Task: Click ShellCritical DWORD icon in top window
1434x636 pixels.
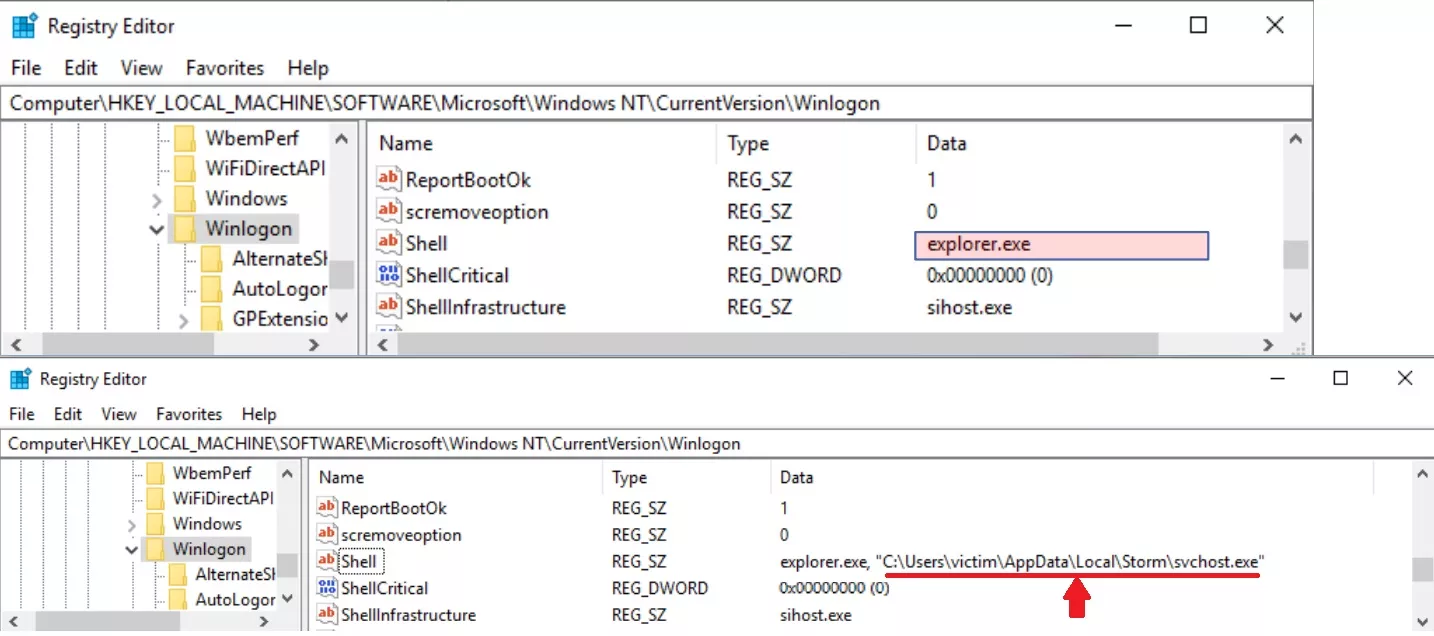Action: [388, 275]
